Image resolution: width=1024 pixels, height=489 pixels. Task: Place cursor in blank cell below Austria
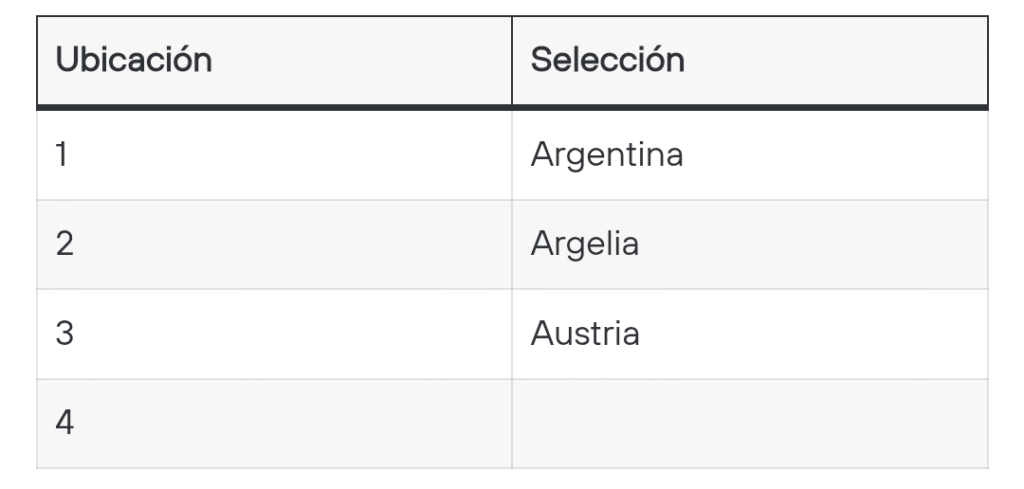coord(750,423)
